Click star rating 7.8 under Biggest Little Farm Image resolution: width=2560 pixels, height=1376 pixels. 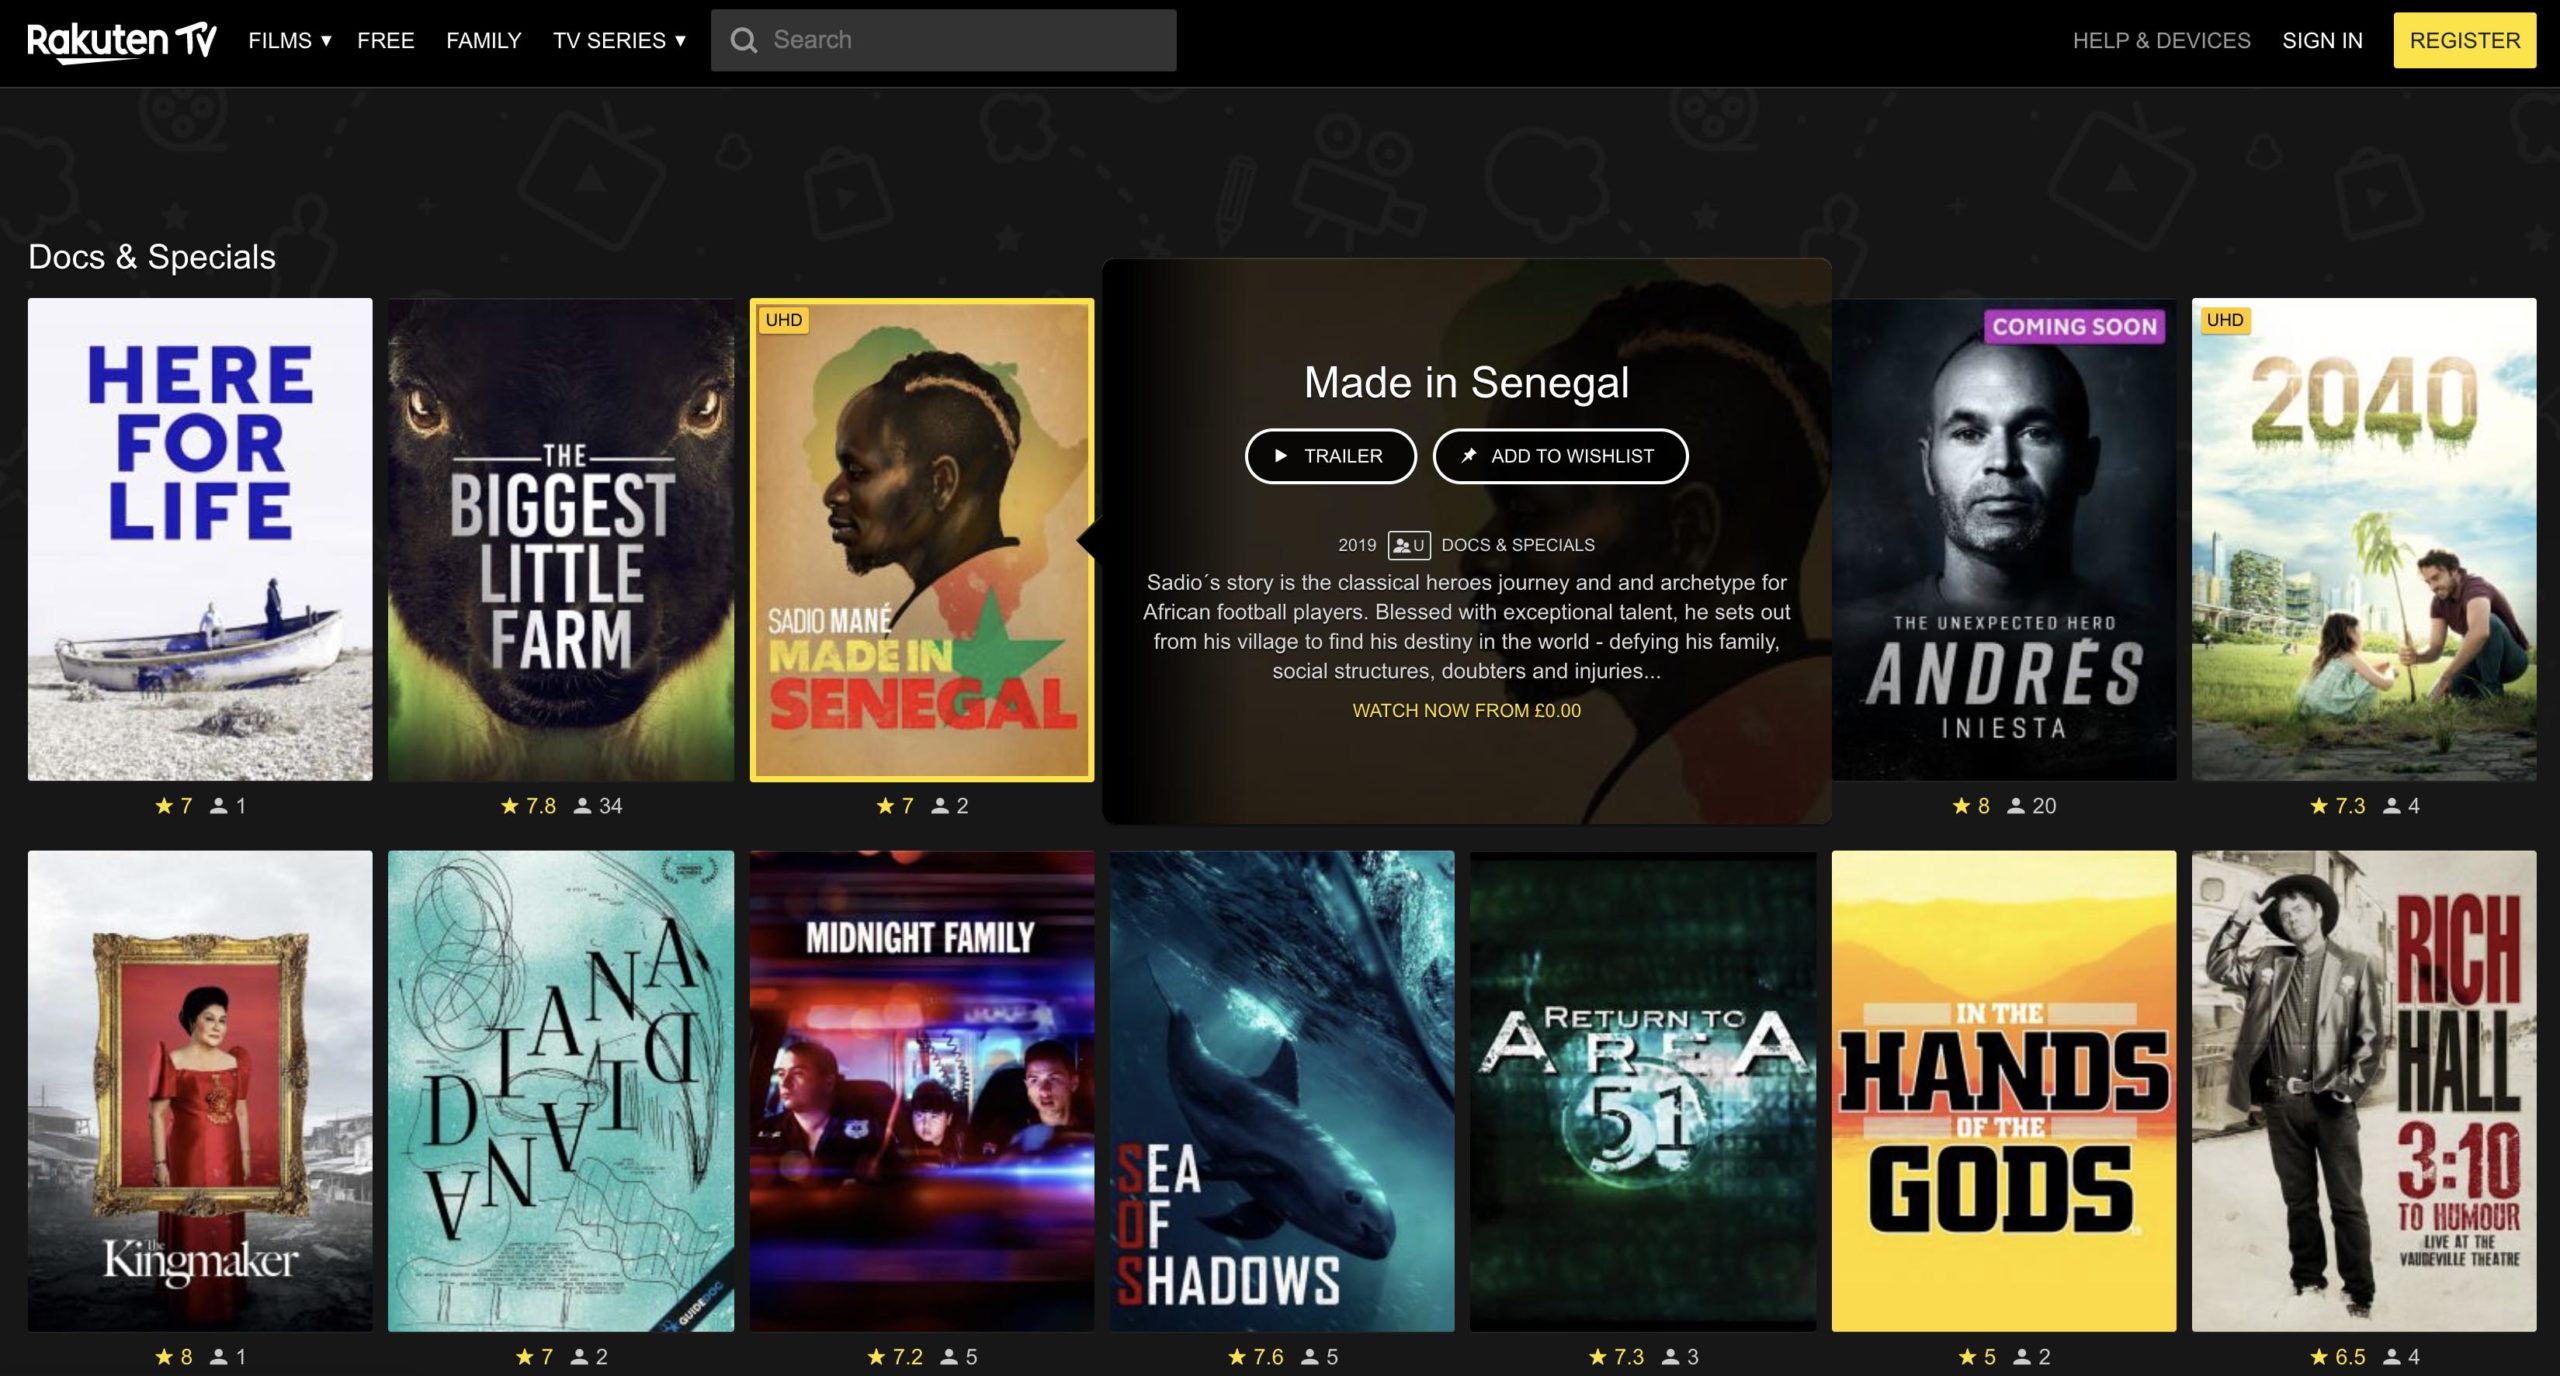(528, 806)
